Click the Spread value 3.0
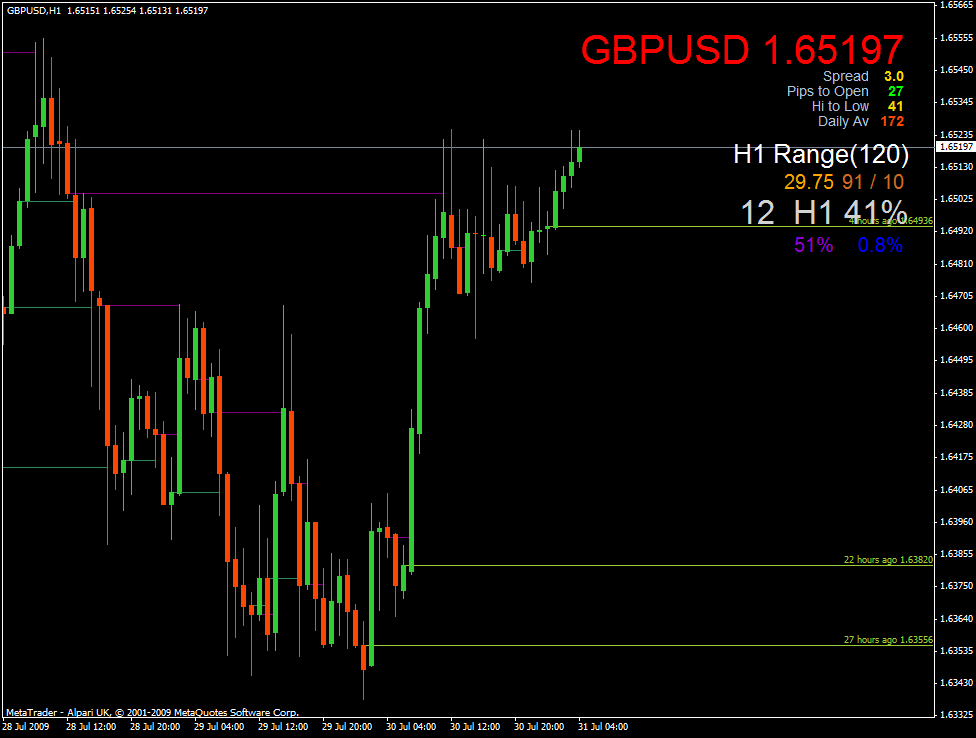Image resolution: width=976 pixels, height=738 pixels. (894, 77)
